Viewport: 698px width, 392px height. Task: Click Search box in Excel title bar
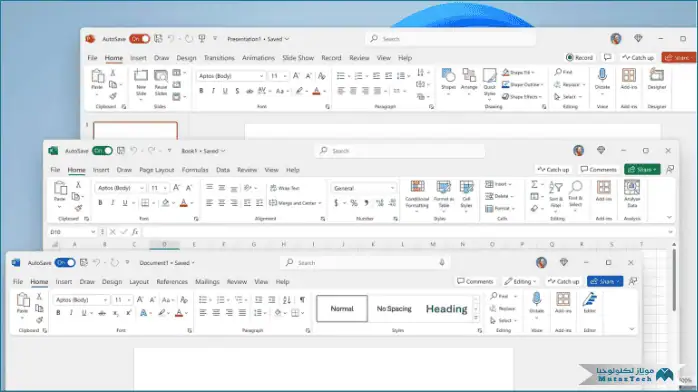pos(400,151)
